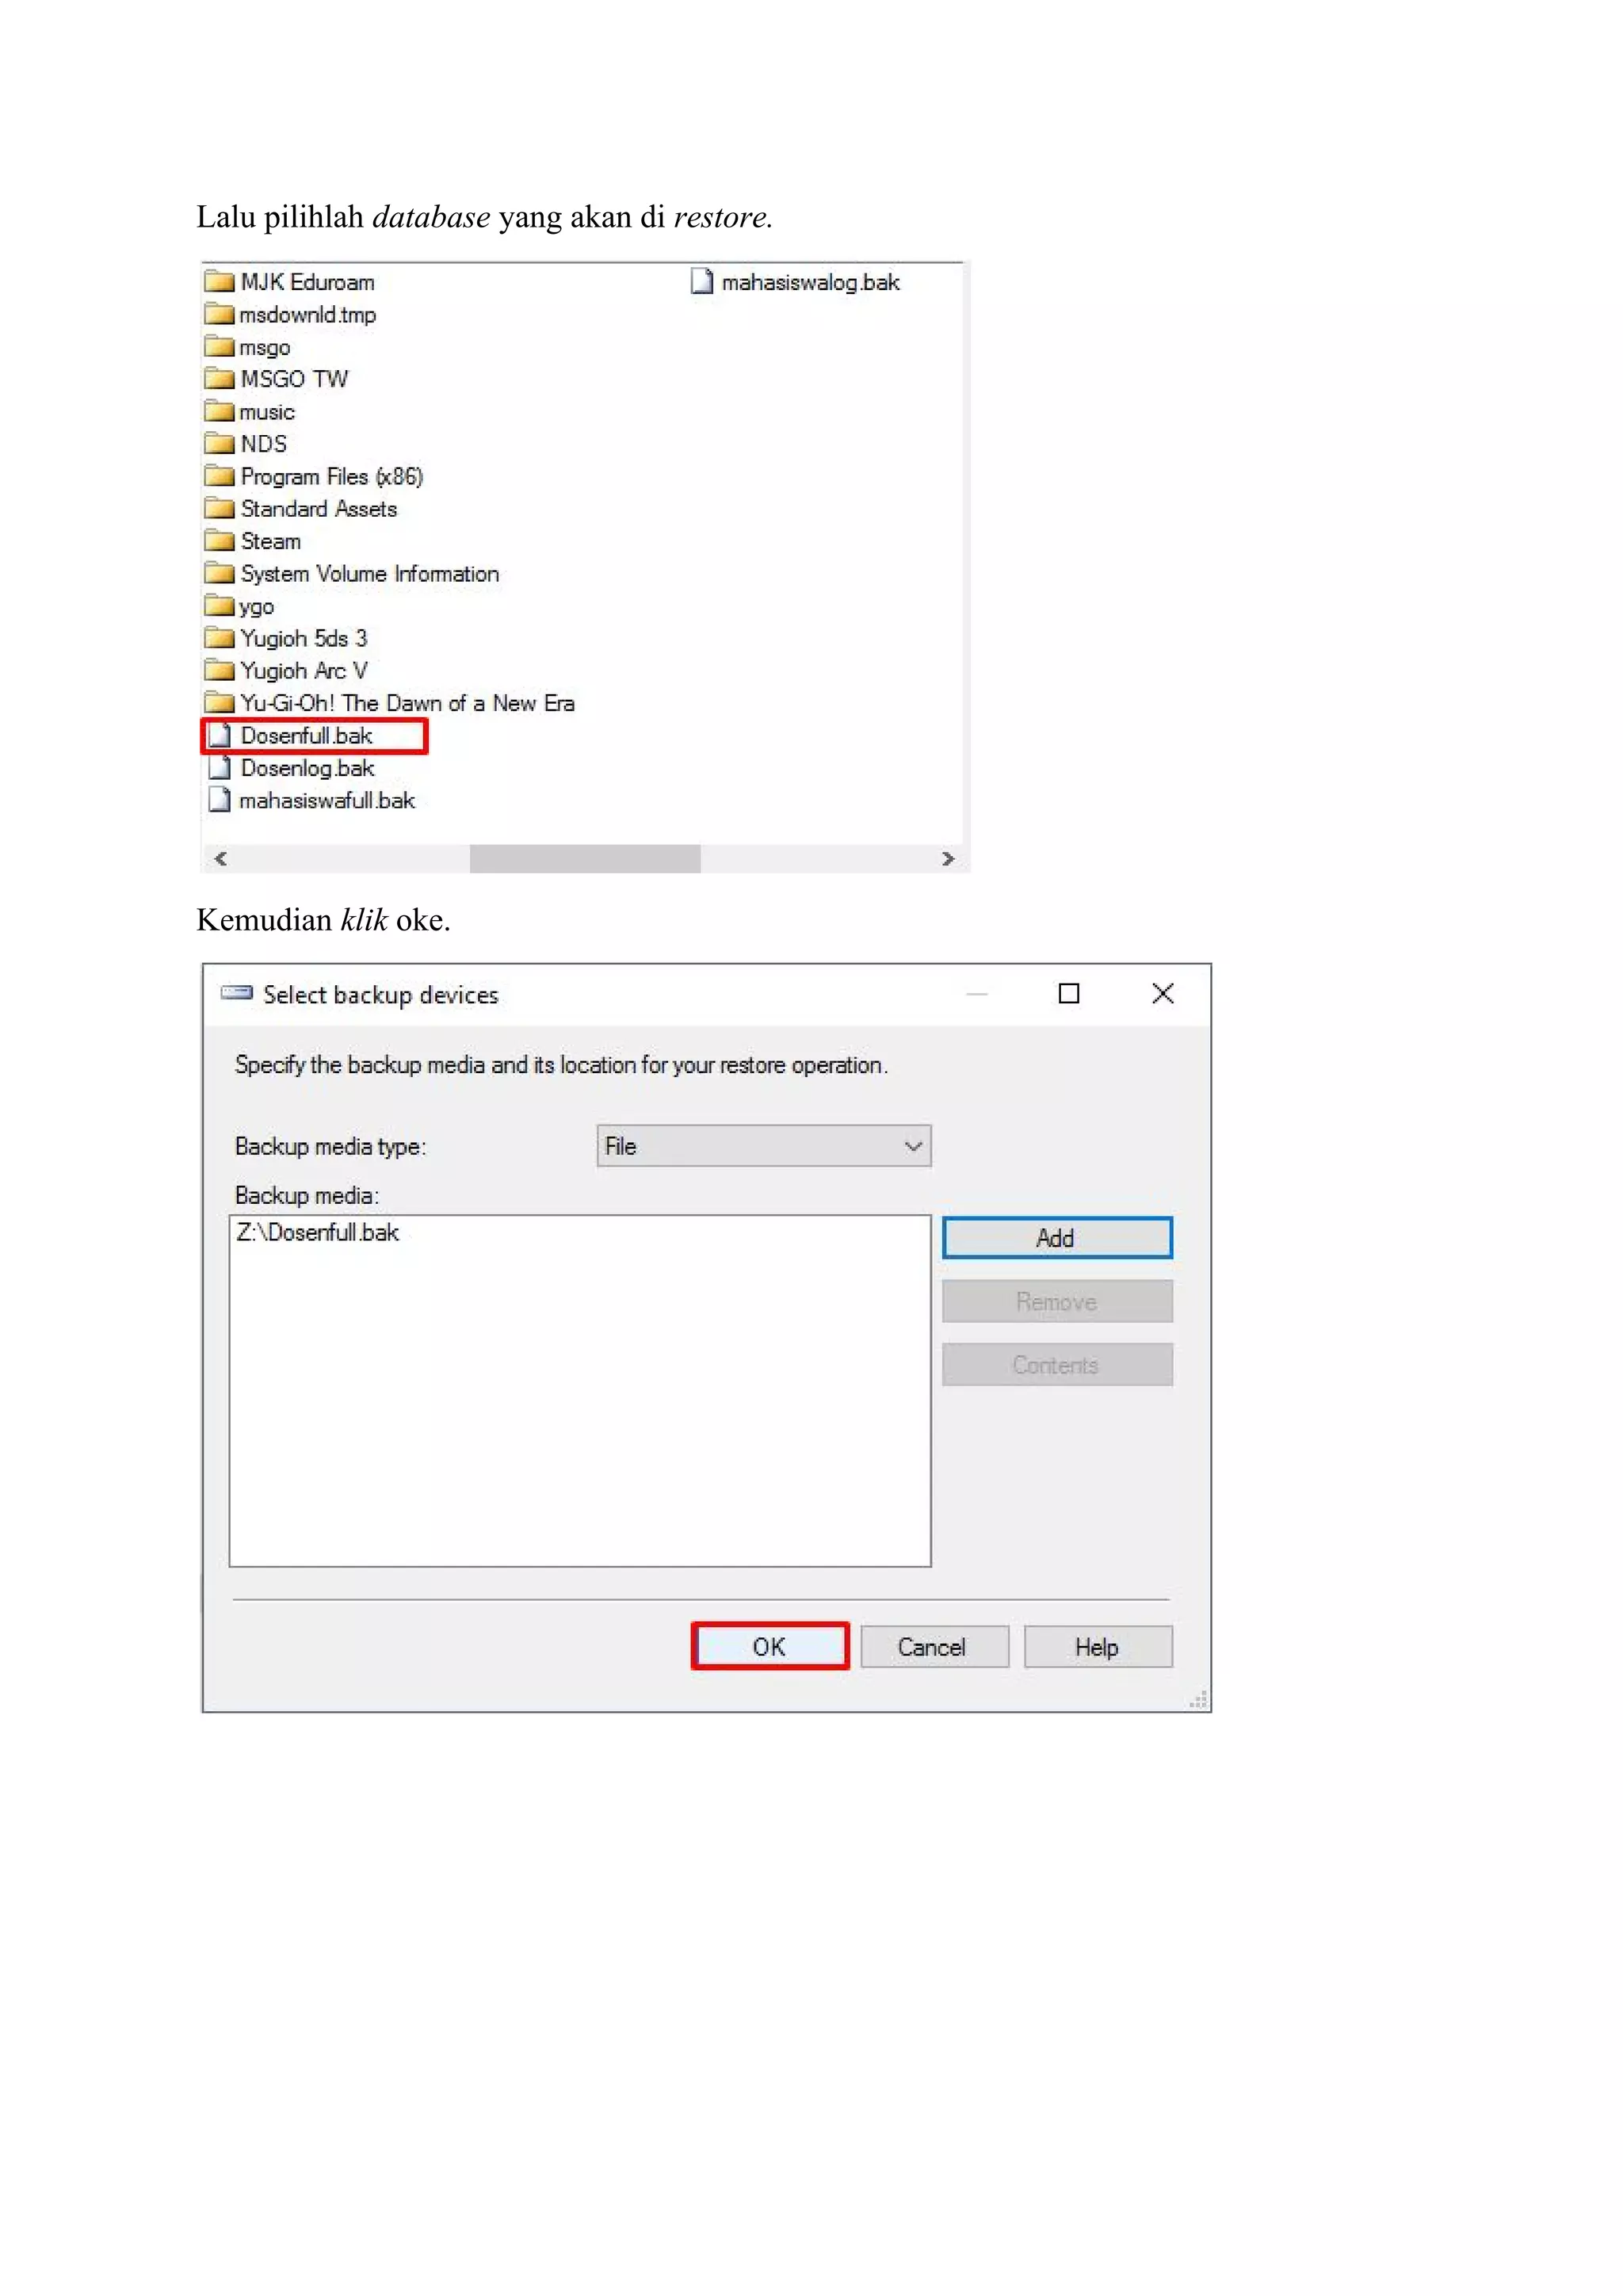Select the Dosenlog.bak file icon

pos(219,768)
